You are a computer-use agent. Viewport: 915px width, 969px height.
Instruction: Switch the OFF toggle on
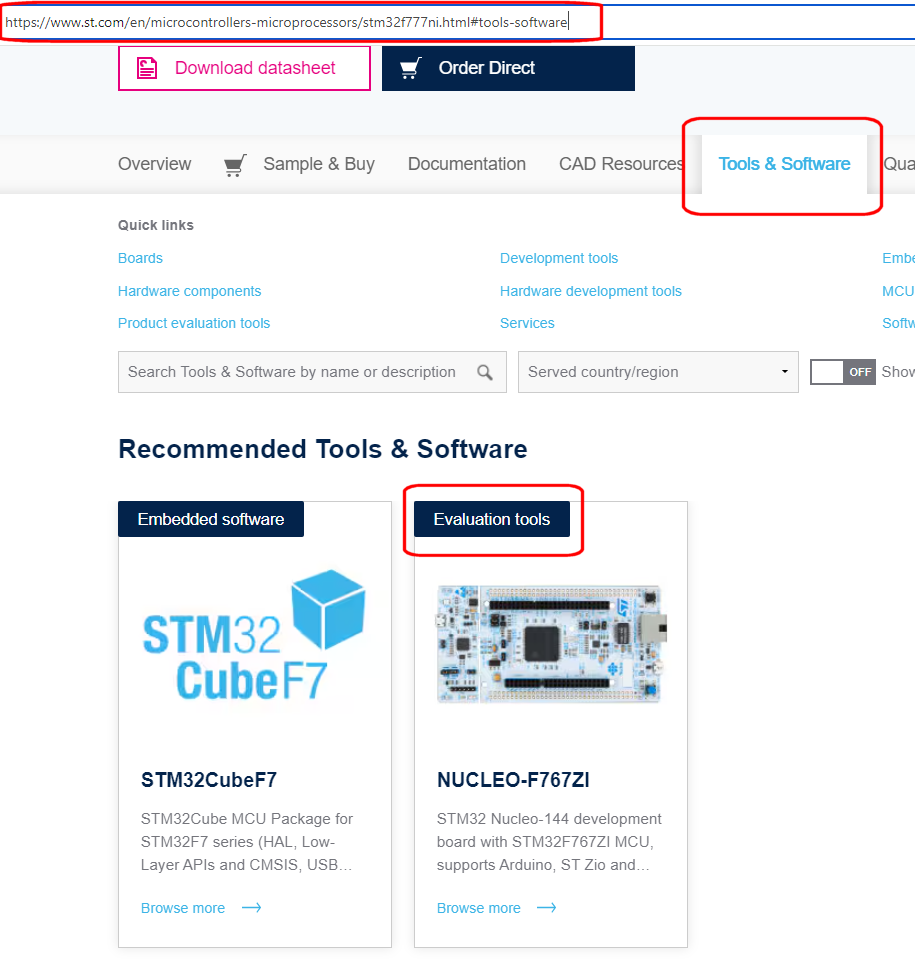pyautogui.click(x=840, y=371)
